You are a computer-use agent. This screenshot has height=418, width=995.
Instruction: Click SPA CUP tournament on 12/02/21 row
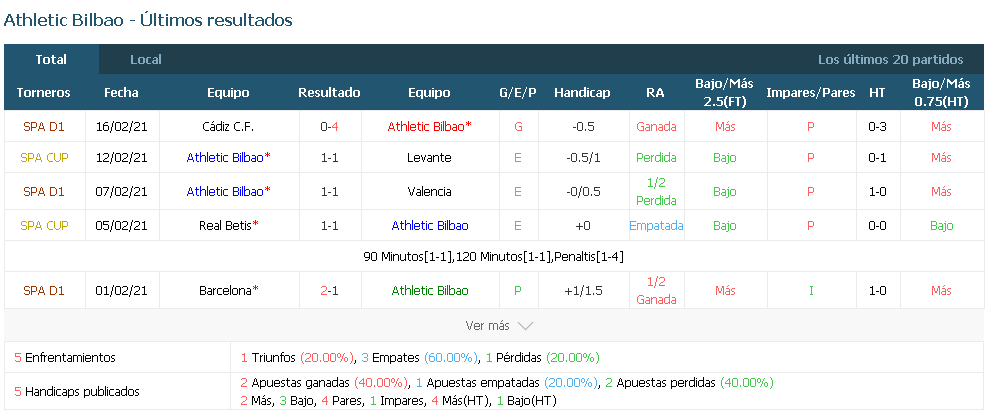(x=44, y=158)
